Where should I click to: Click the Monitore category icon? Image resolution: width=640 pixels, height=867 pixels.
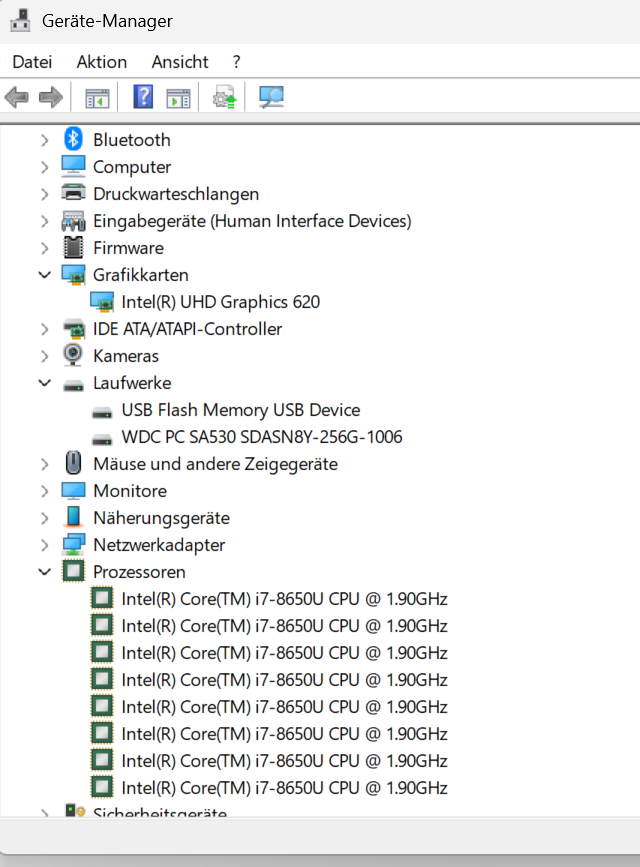pyautogui.click(x=73, y=490)
